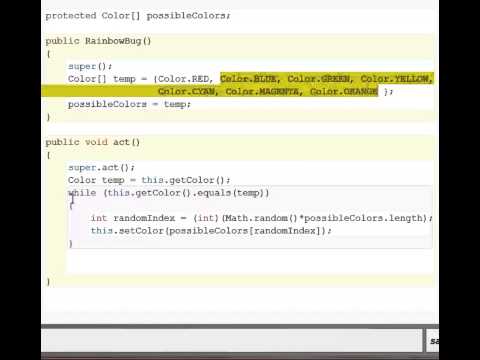Click the empty status field at bottom
This screenshot has height=360, width=480.
coord(232,340)
